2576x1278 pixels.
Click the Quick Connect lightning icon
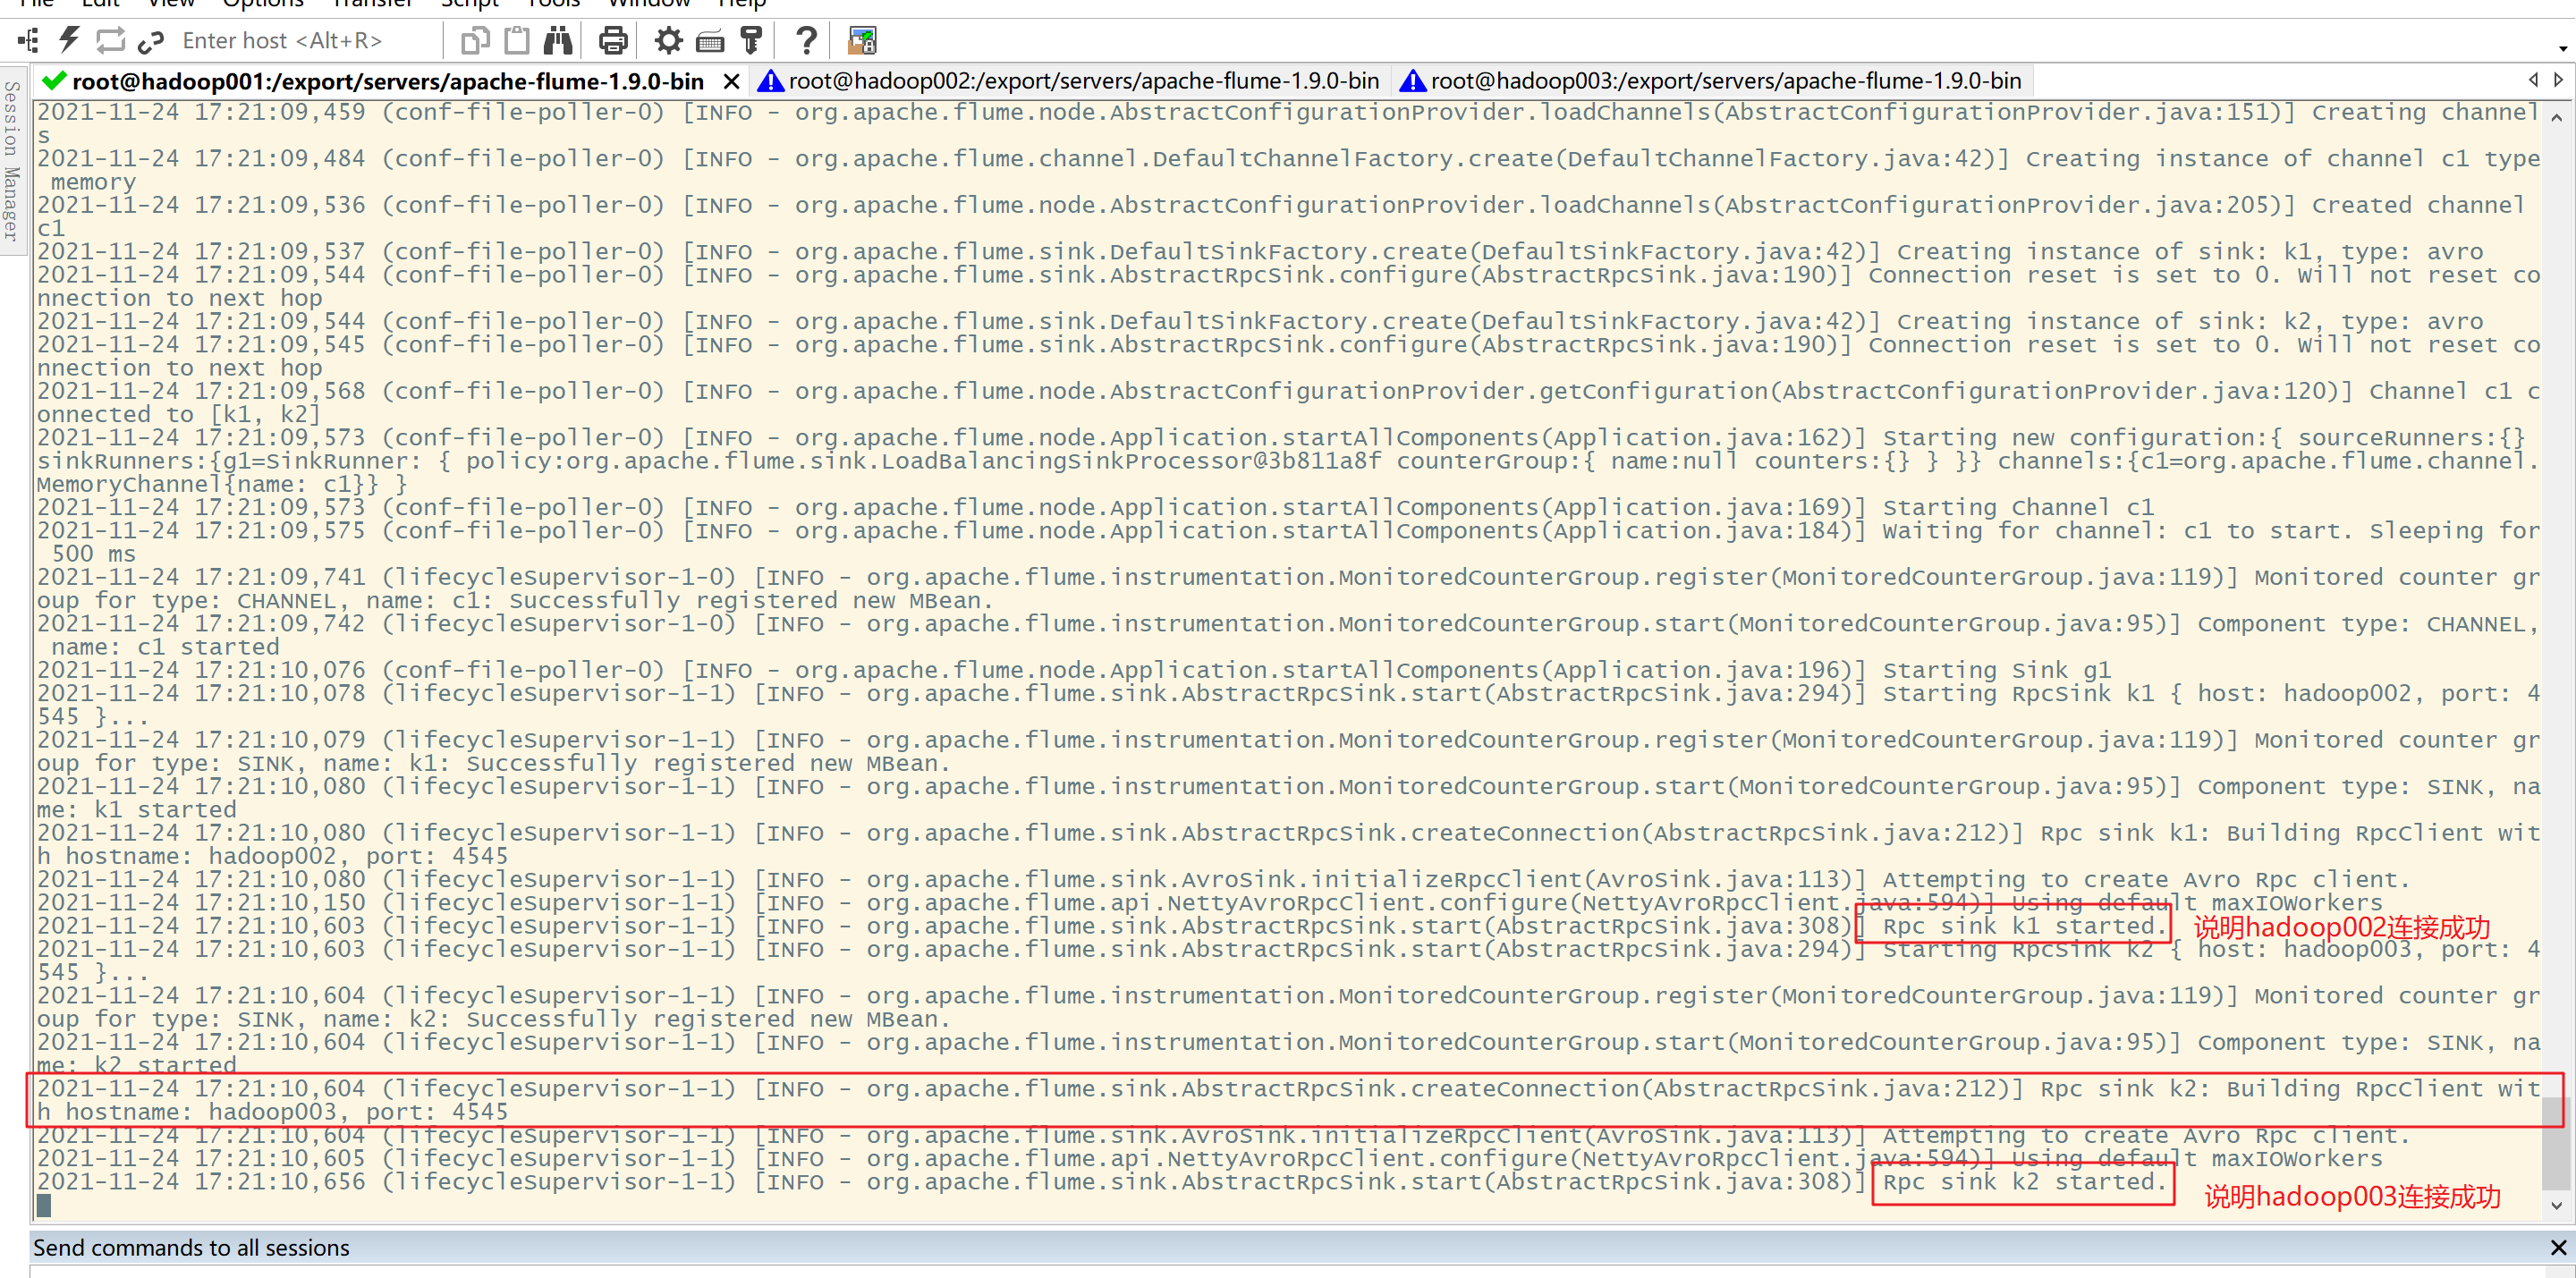(68, 41)
